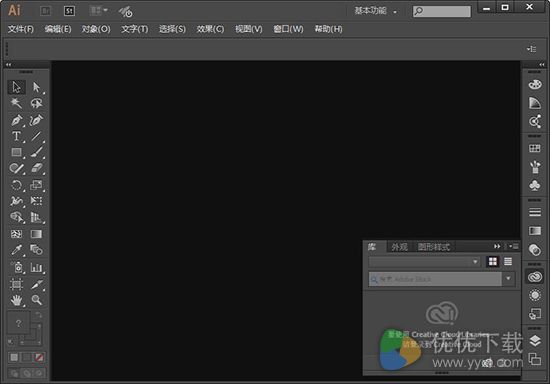Activate the Scale tool
Viewport: 550px width, 384px height.
tap(36, 185)
